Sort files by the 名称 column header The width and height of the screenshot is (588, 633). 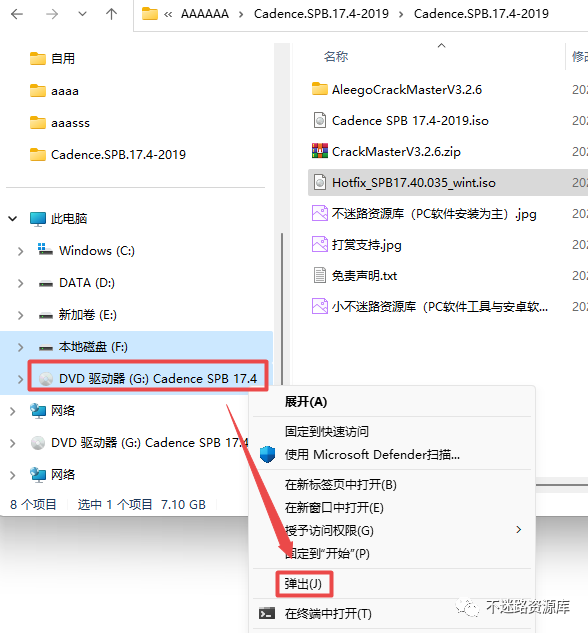coord(336,57)
